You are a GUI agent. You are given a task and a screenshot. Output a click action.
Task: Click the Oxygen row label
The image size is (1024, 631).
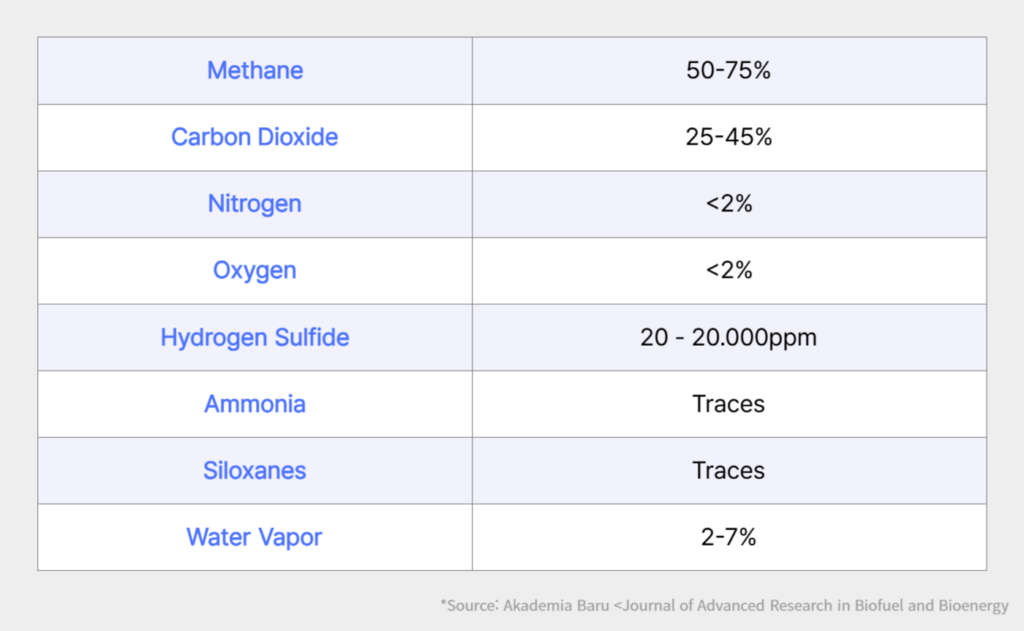tap(255, 270)
